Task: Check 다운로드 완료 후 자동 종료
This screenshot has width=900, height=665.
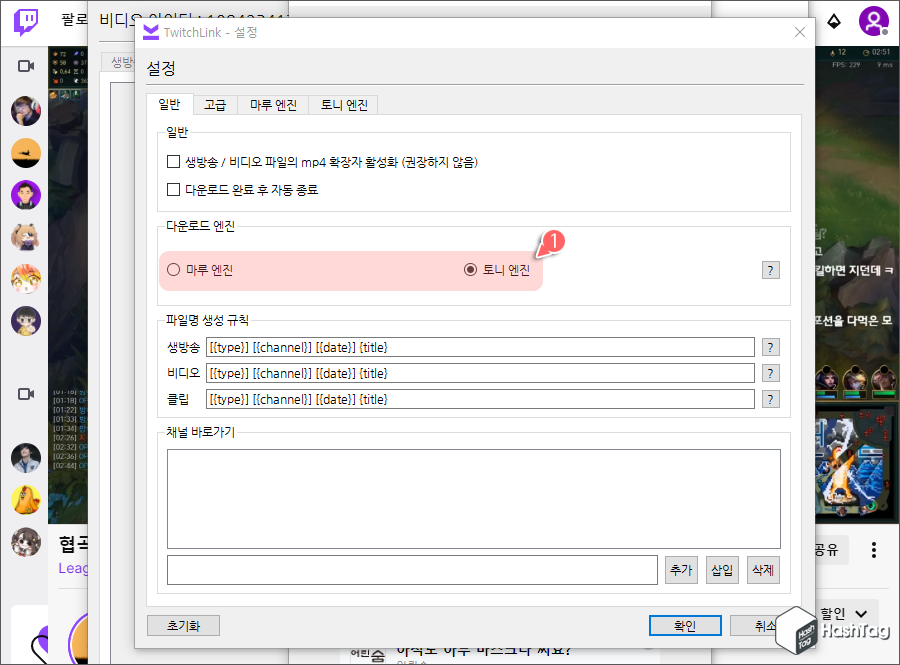Action: (x=173, y=189)
